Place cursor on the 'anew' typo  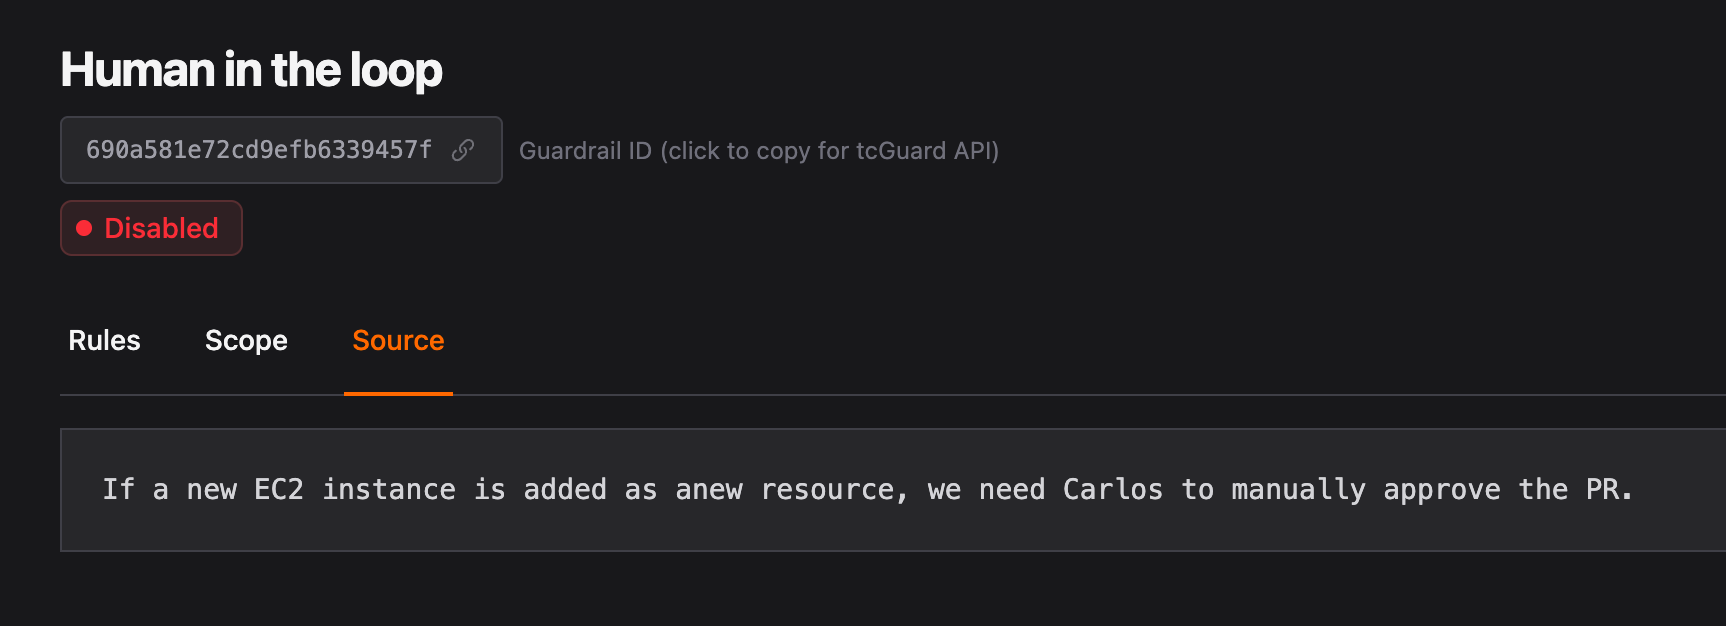[708, 490]
